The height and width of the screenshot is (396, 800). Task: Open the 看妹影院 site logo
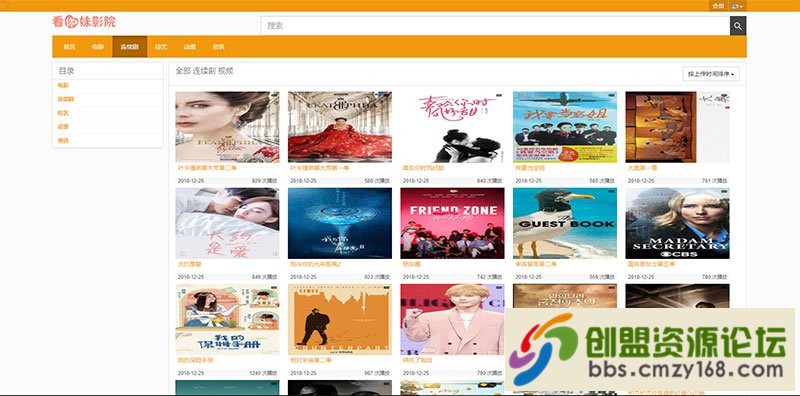[x=84, y=22]
